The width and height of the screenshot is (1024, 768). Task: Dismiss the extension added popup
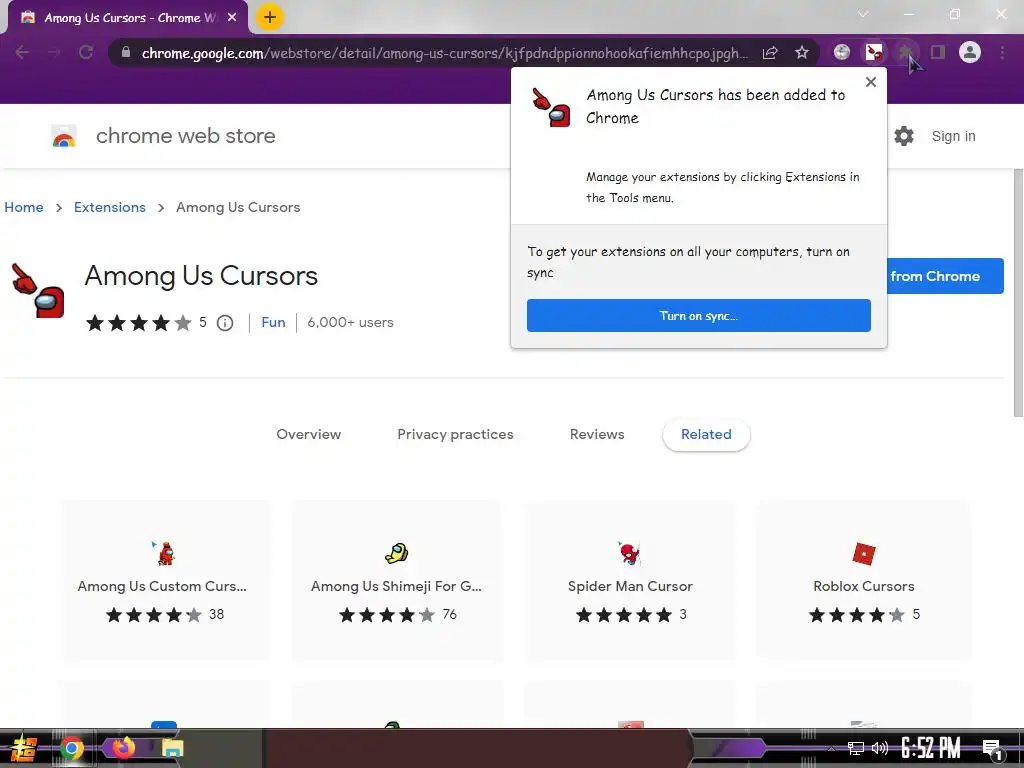tap(871, 82)
